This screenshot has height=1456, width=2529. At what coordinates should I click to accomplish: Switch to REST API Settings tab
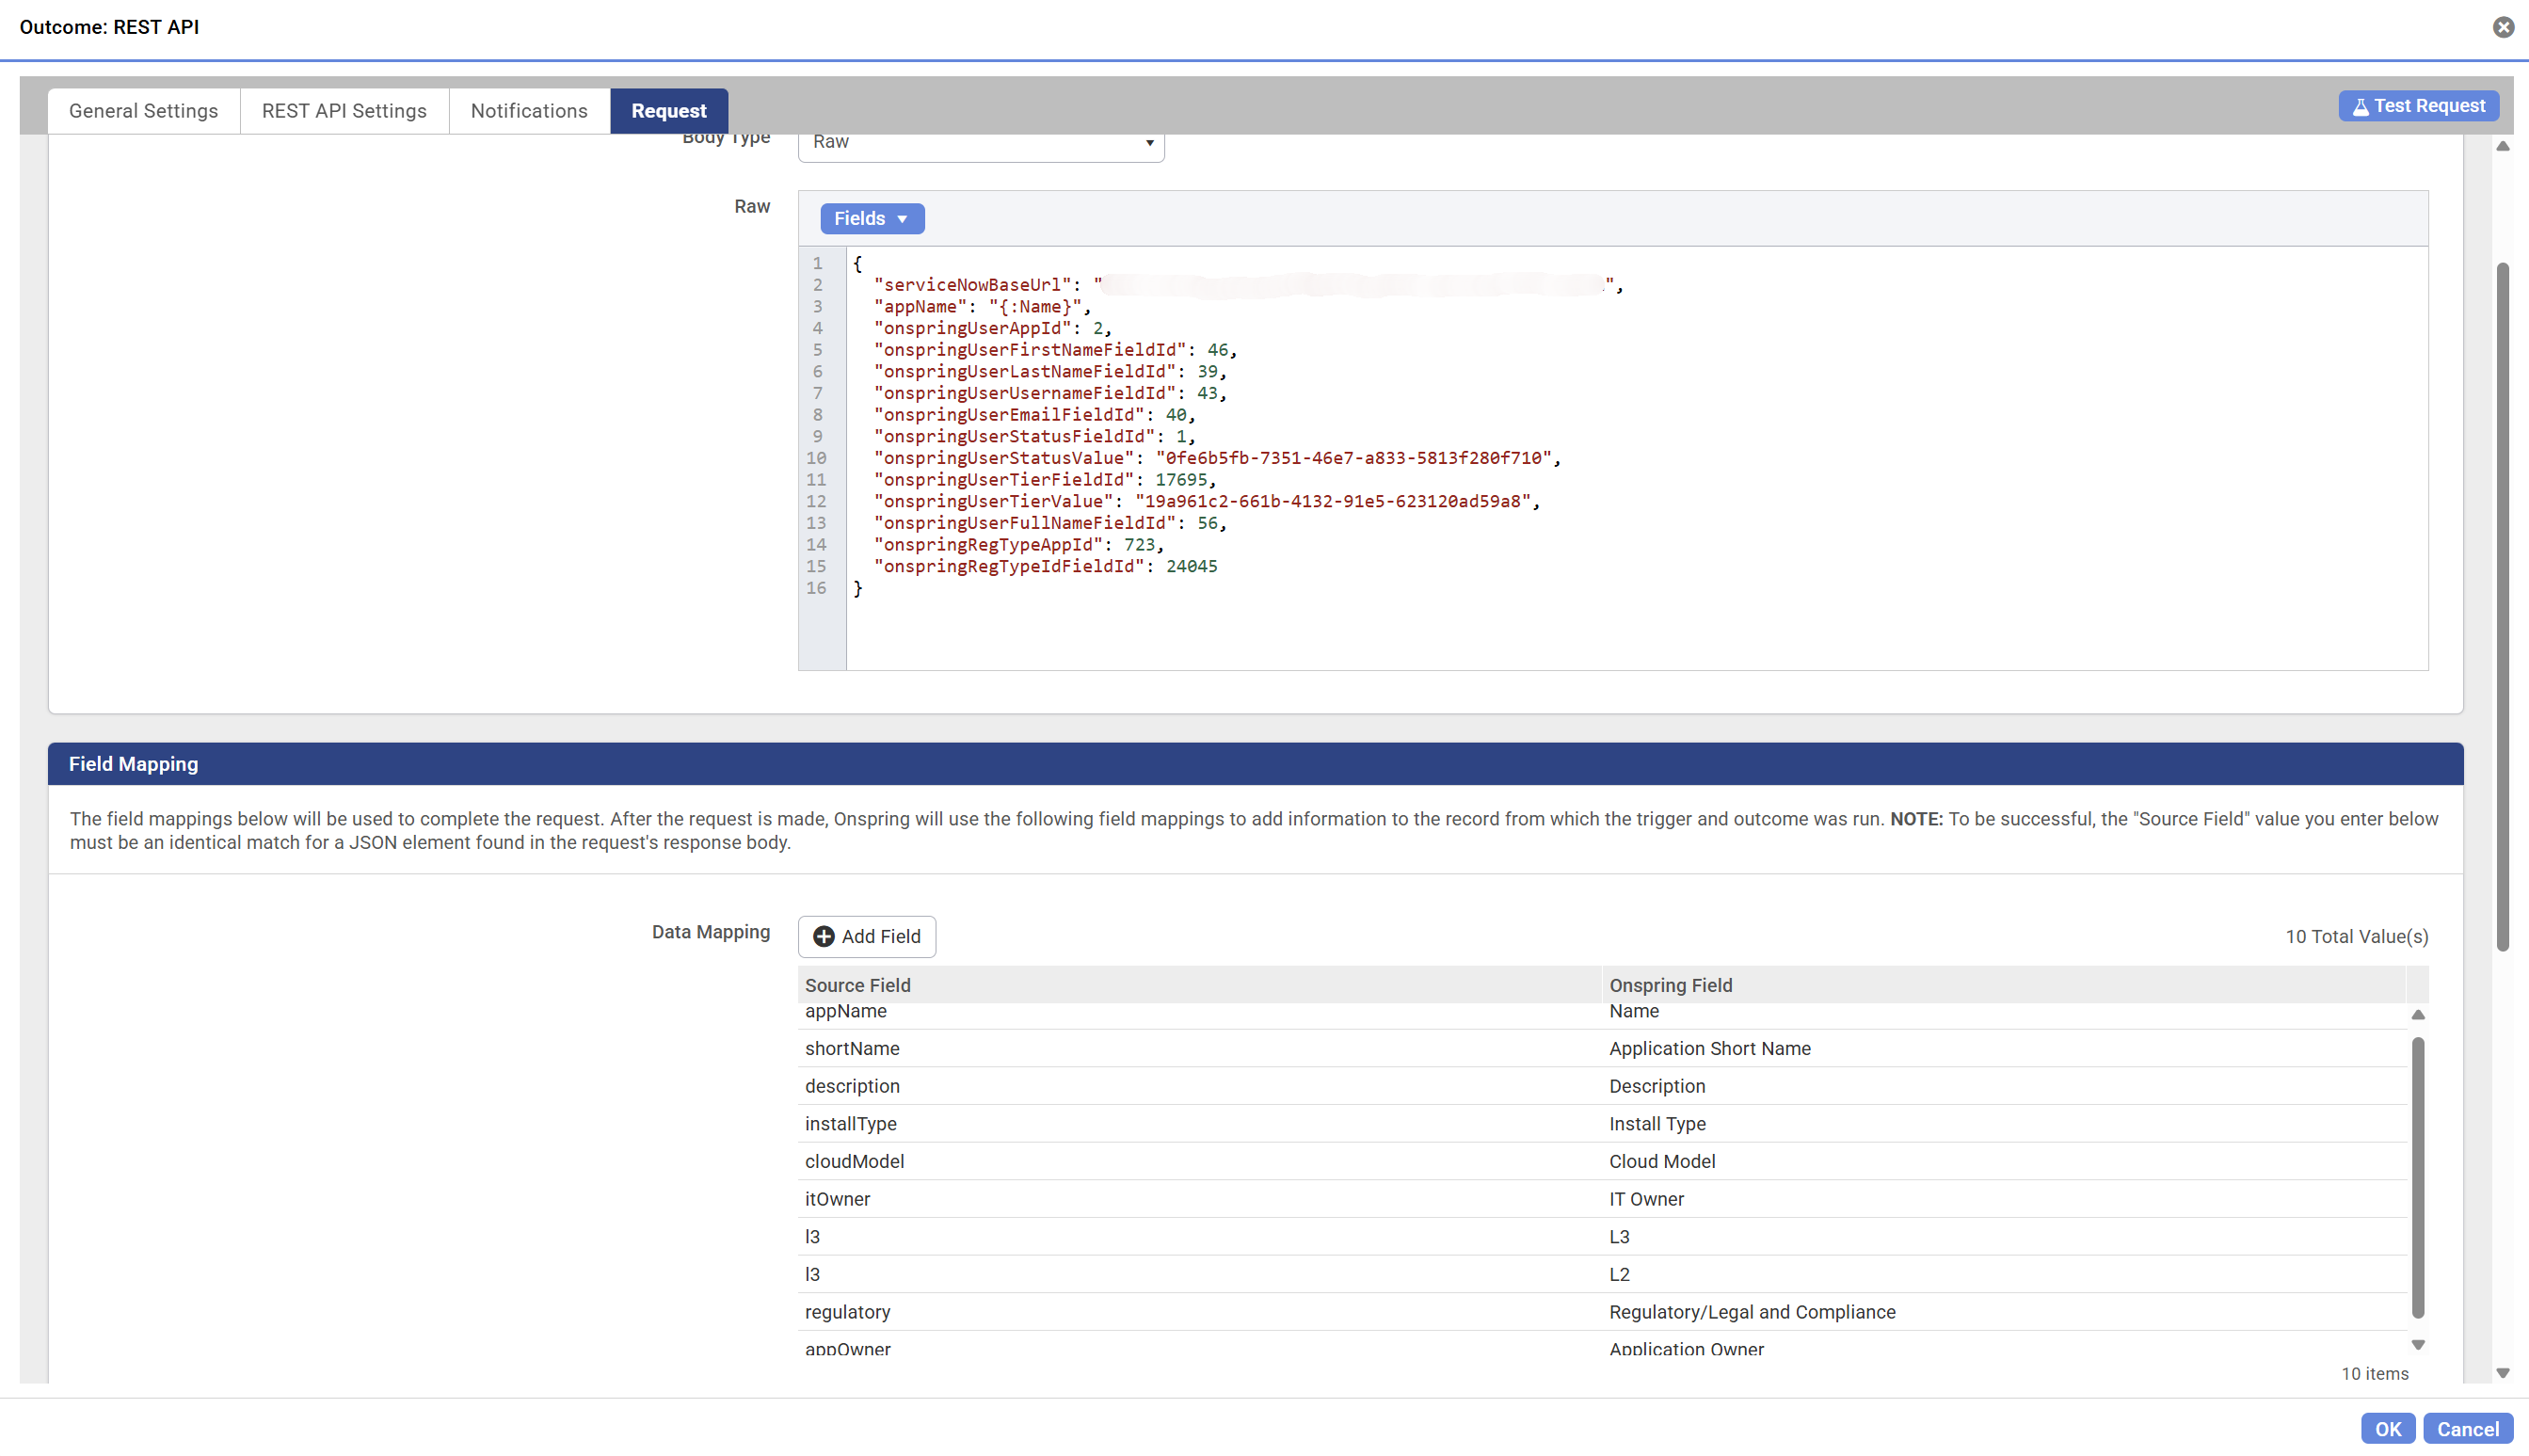pos(344,111)
